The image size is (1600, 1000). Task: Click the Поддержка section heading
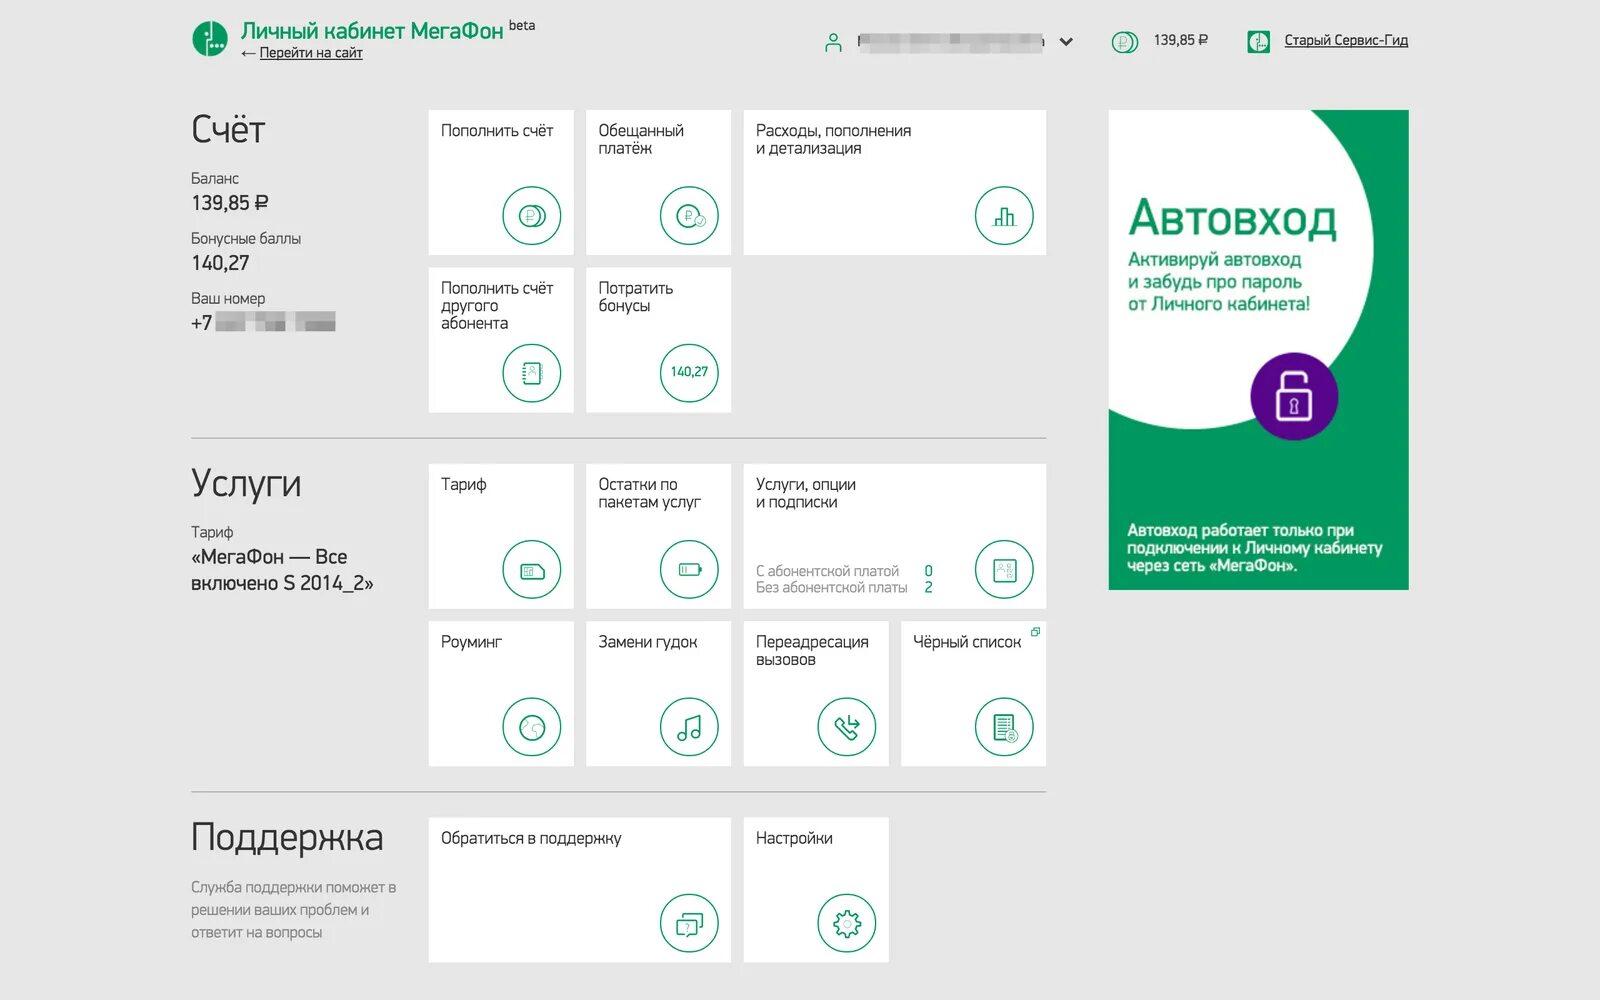287,838
